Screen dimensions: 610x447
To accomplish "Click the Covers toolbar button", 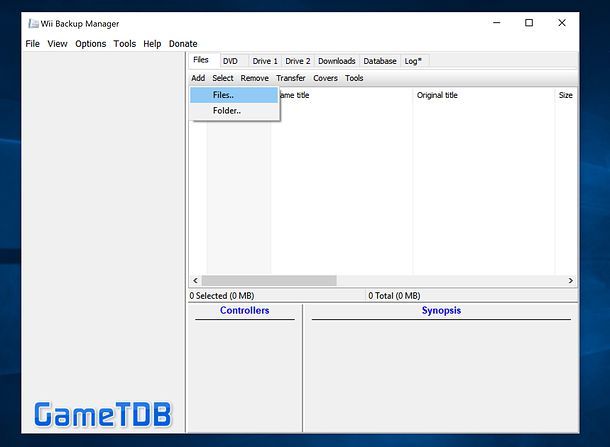I will (325, 78).
